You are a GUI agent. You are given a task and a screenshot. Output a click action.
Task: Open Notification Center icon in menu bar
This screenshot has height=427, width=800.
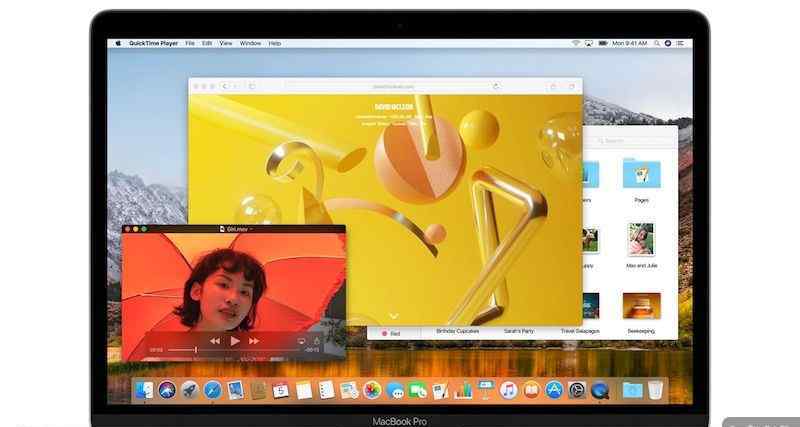pyautogui.click(x=680, y=43)
